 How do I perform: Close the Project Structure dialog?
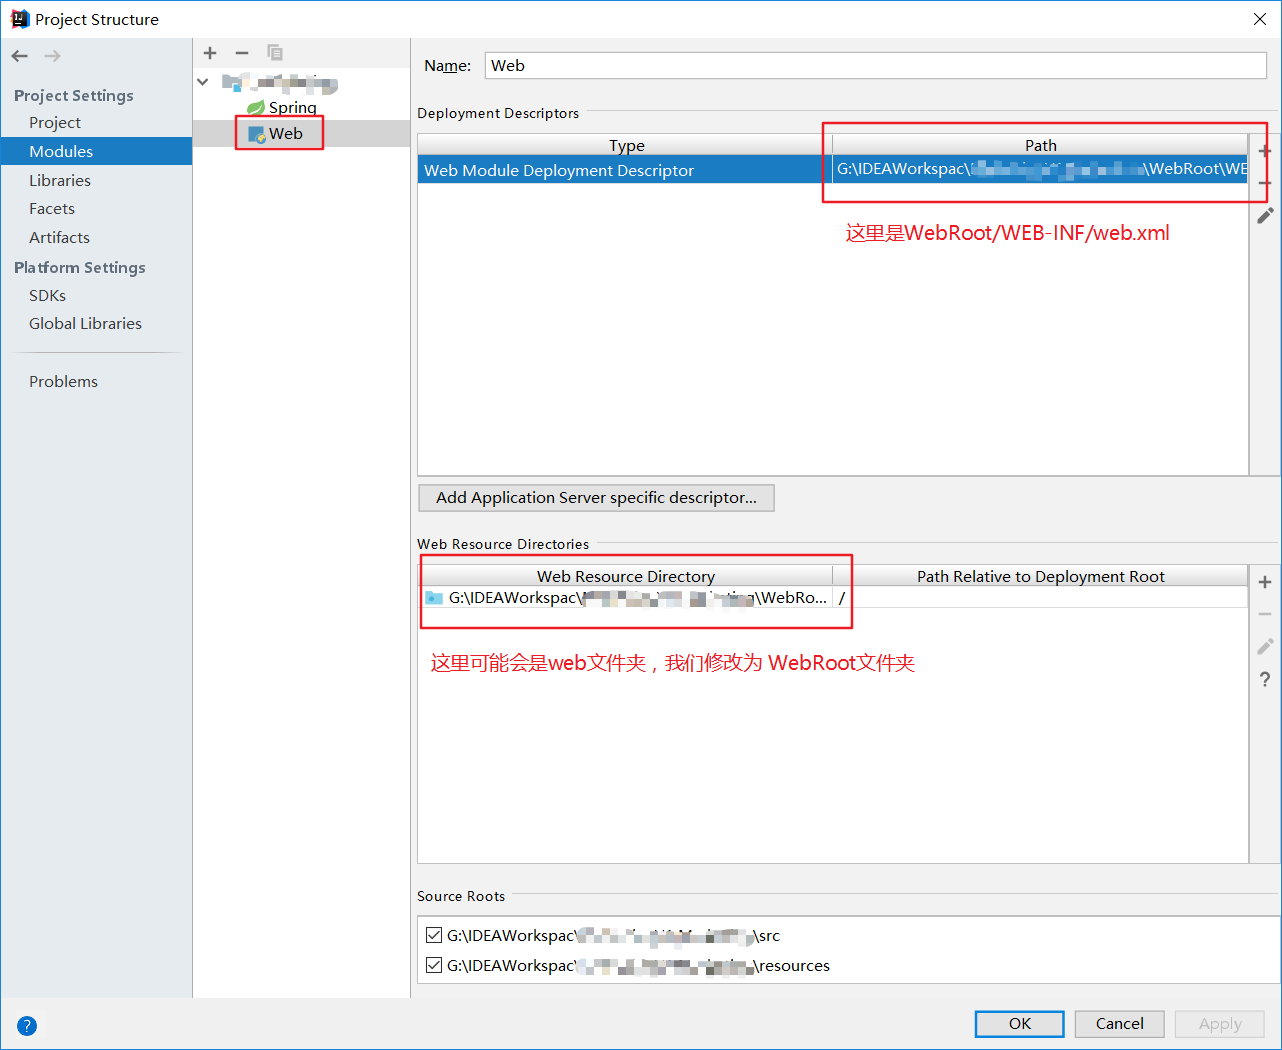tap(1260, 19)
